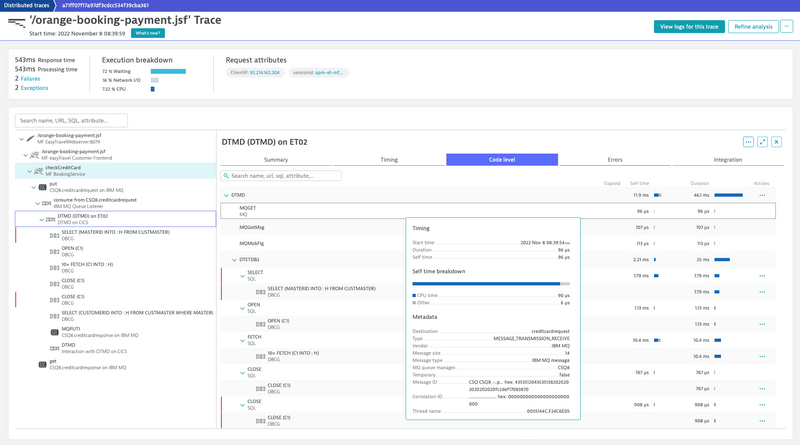Switch to the Summary tab
Screen dimensions: 800x445
click(x=276, y=159)
